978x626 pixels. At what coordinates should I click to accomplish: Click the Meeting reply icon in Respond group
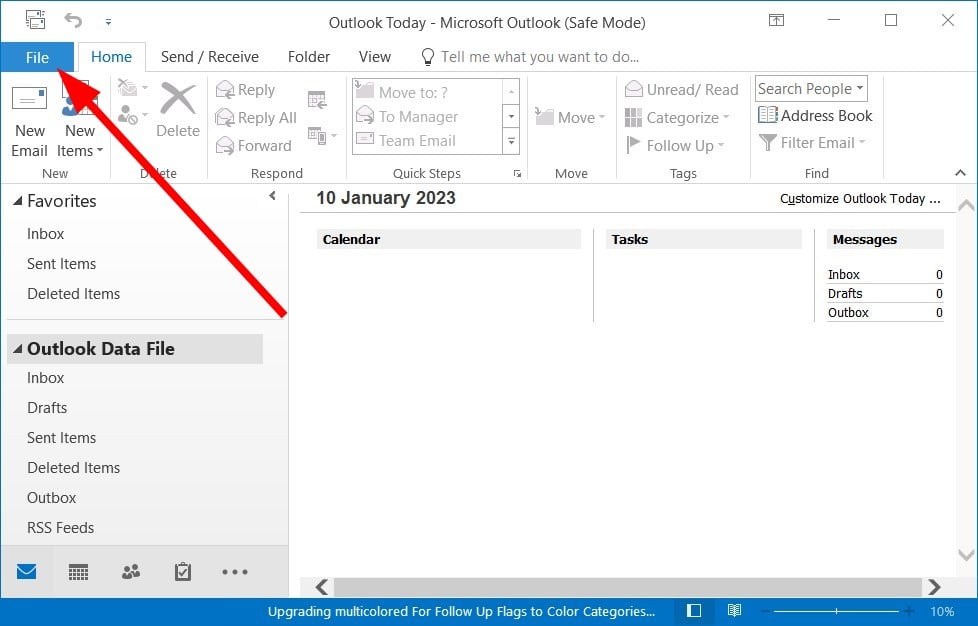[x=317, y=99]
